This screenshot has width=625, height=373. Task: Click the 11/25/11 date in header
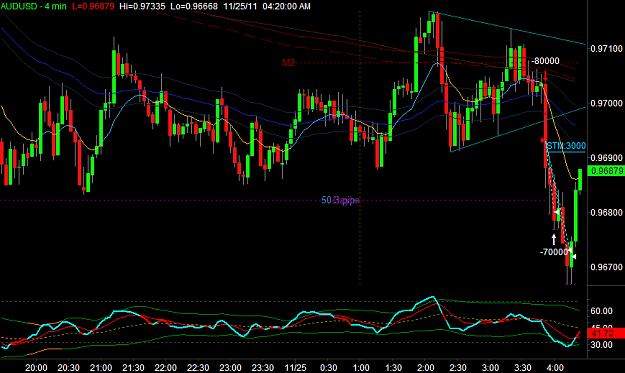240,6
